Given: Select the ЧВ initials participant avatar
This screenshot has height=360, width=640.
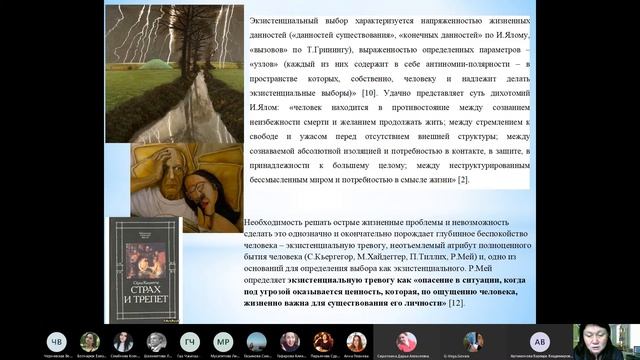Looking at the screenshot, I should click(57, 342).
